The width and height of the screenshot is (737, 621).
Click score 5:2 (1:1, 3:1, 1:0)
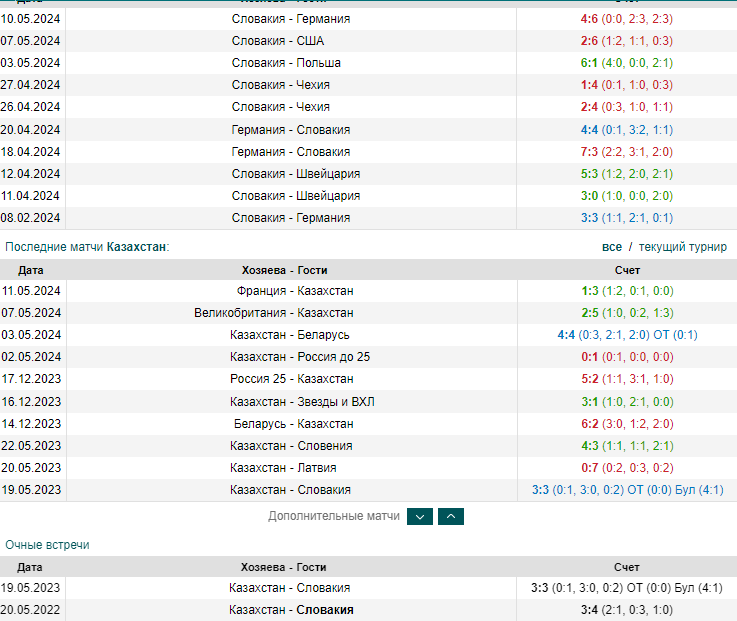click(627, 379)
